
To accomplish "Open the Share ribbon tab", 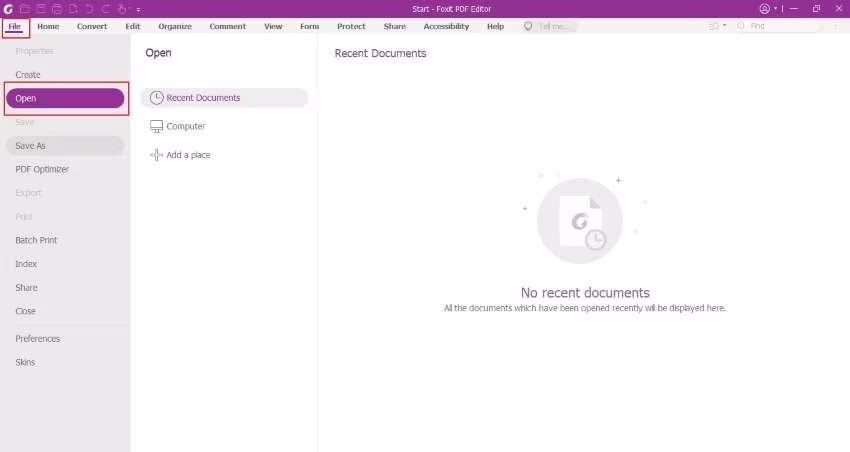I will pyautogui.click(x=395, y=26).
